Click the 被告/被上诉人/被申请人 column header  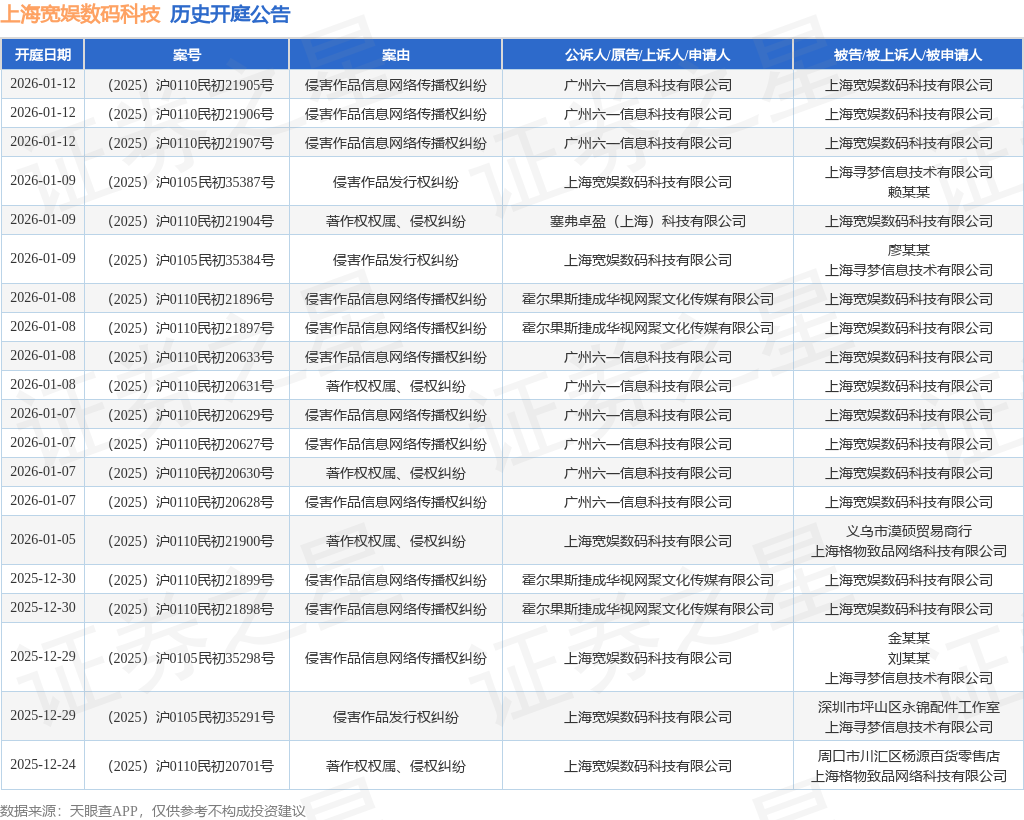[x=908, y=55]
